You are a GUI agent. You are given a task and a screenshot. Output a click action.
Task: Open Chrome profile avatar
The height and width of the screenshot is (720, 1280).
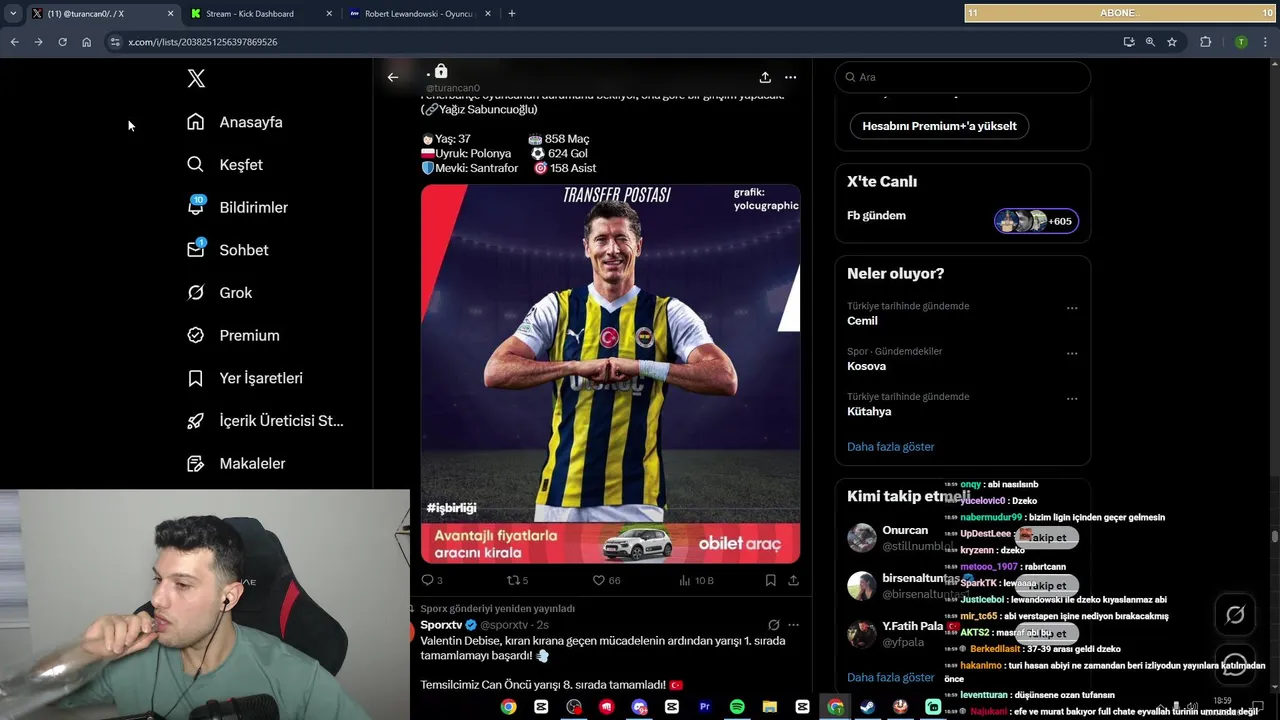coord(1241,42)
